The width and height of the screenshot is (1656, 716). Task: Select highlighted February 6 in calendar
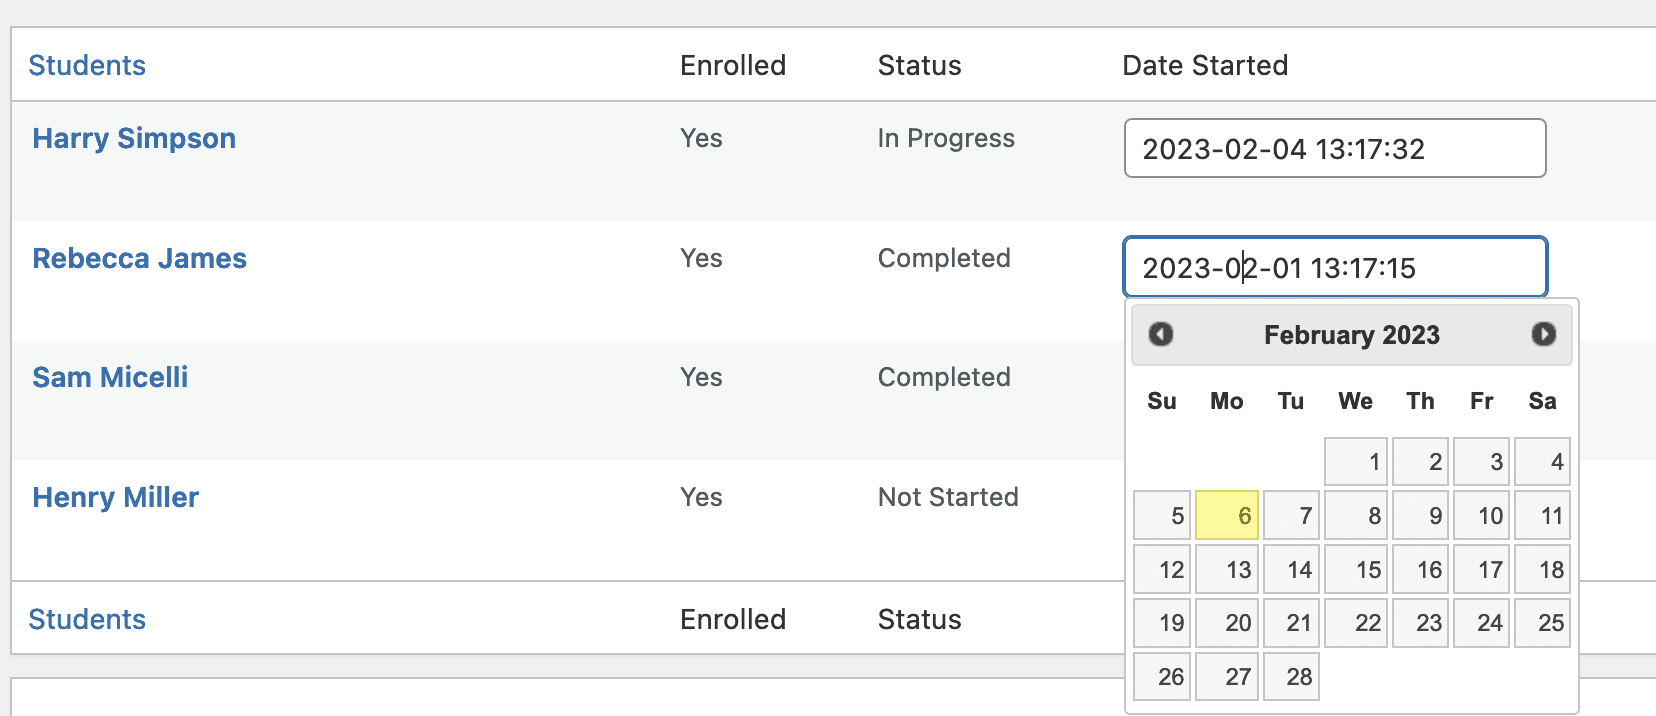click(1227, 516)
